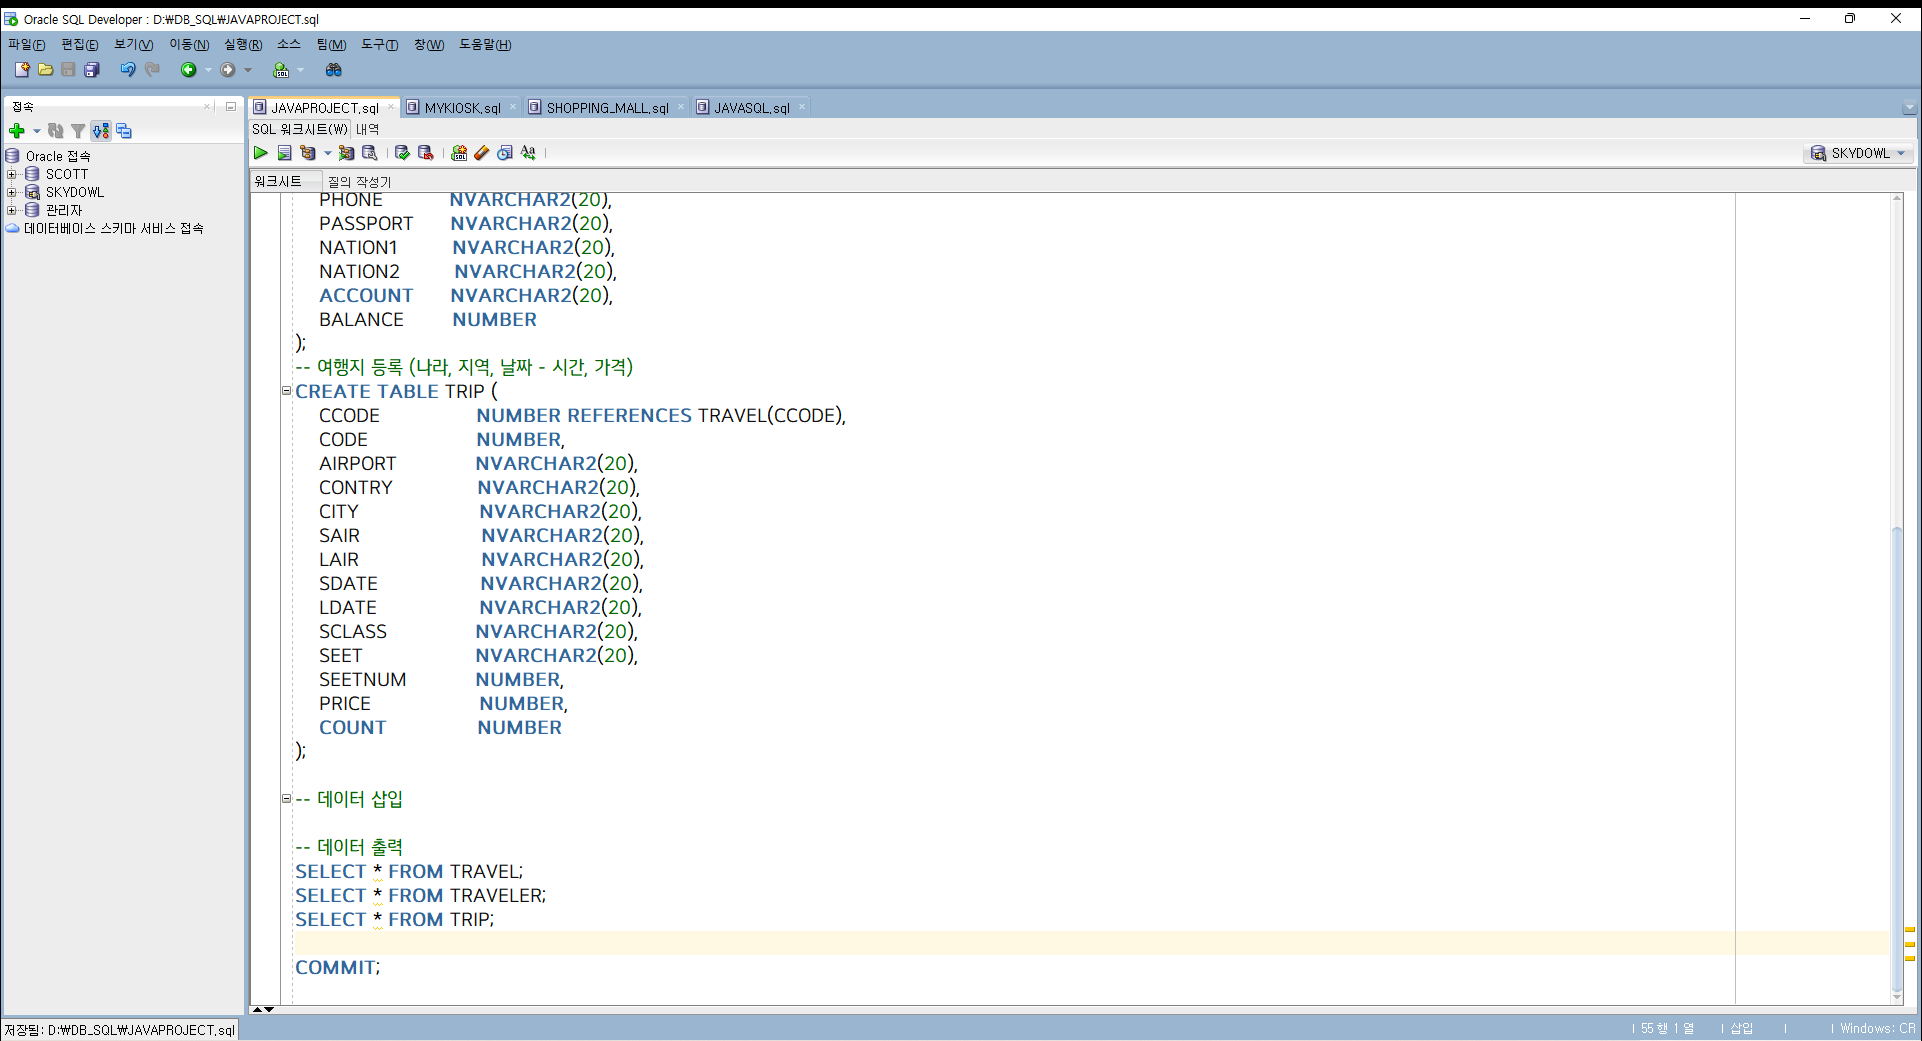This screenshot has height=1041, width=1922.
Task: Commit changes with the database check icon
Action: click(402, 153)
